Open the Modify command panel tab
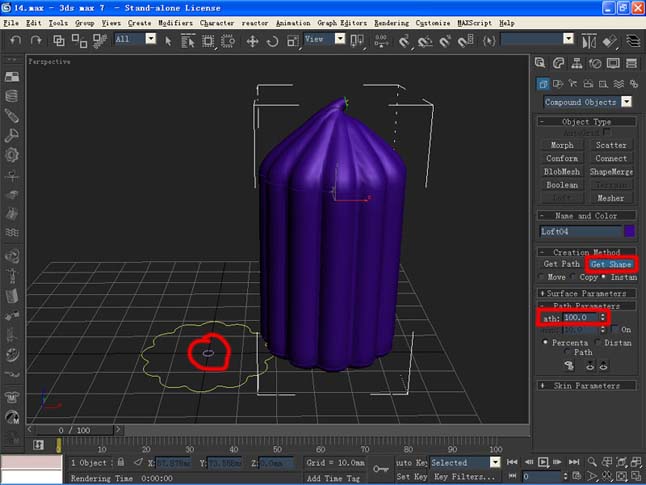646x485 pixels. click(561, 84)
